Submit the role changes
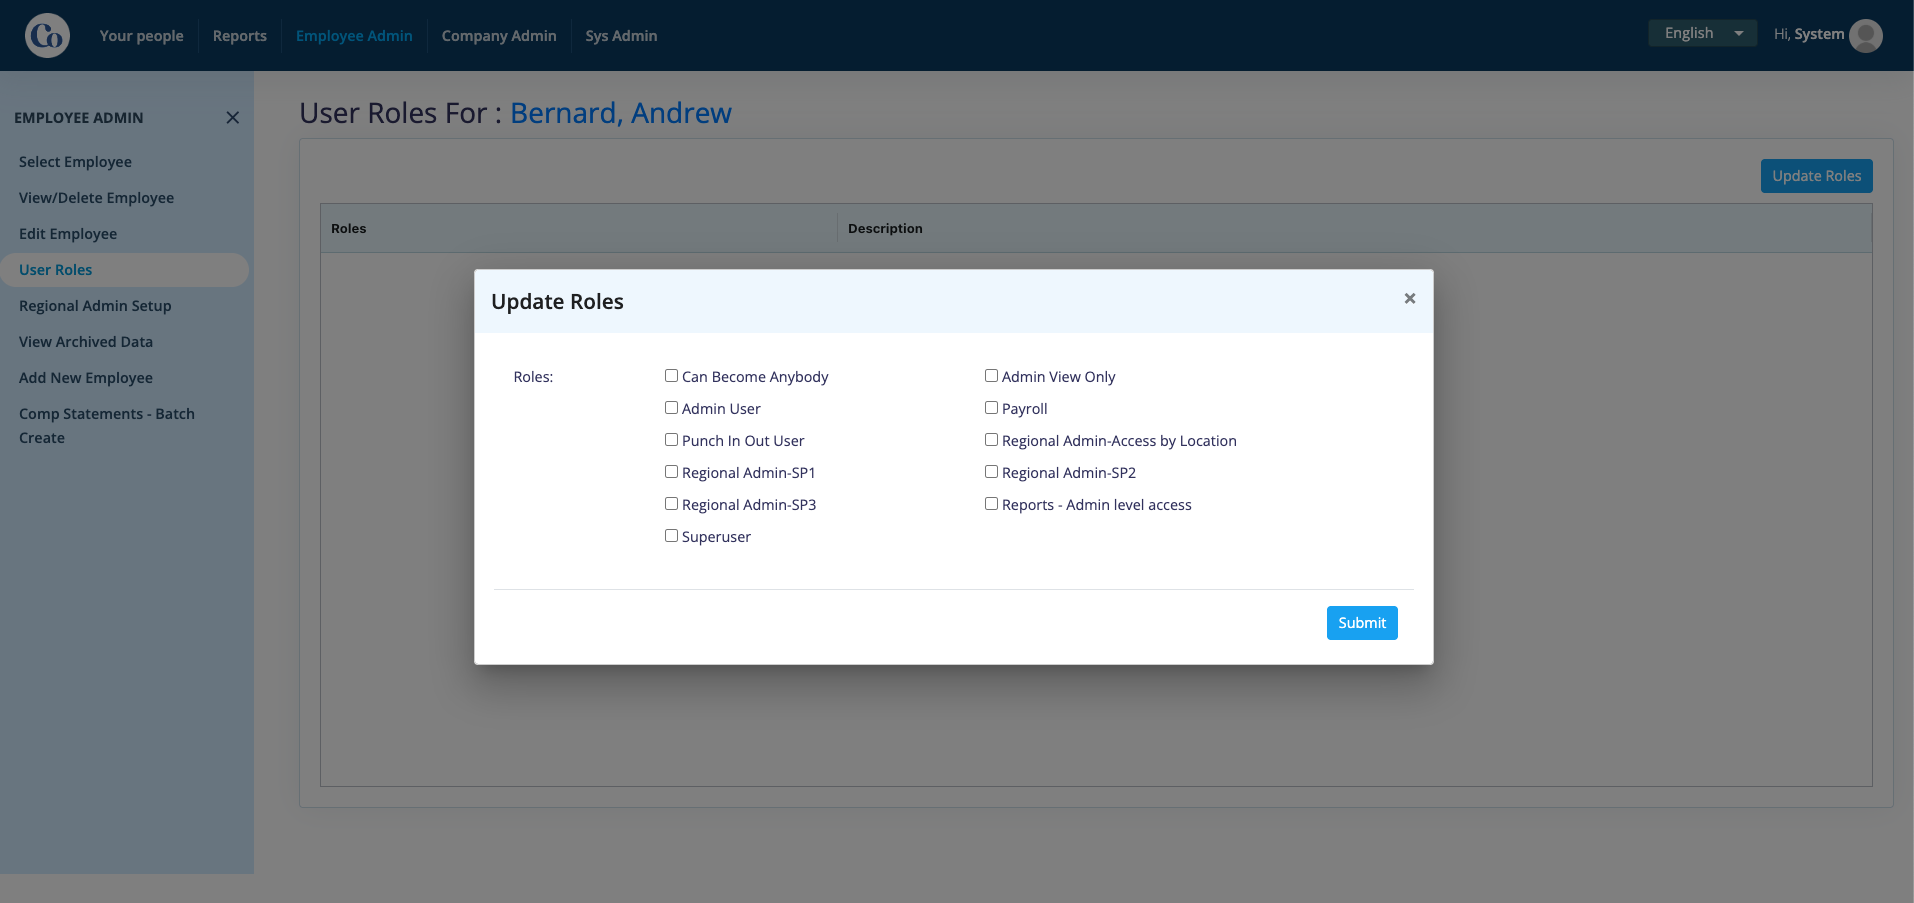This screenshot has width=1914, height=903. [1362, 623]
